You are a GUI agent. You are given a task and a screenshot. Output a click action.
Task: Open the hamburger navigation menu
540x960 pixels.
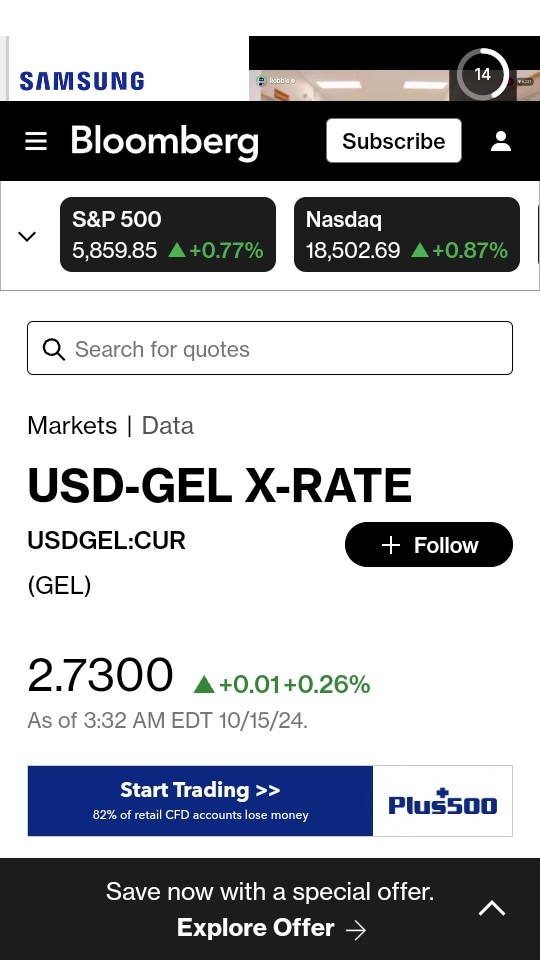point(36,141)
